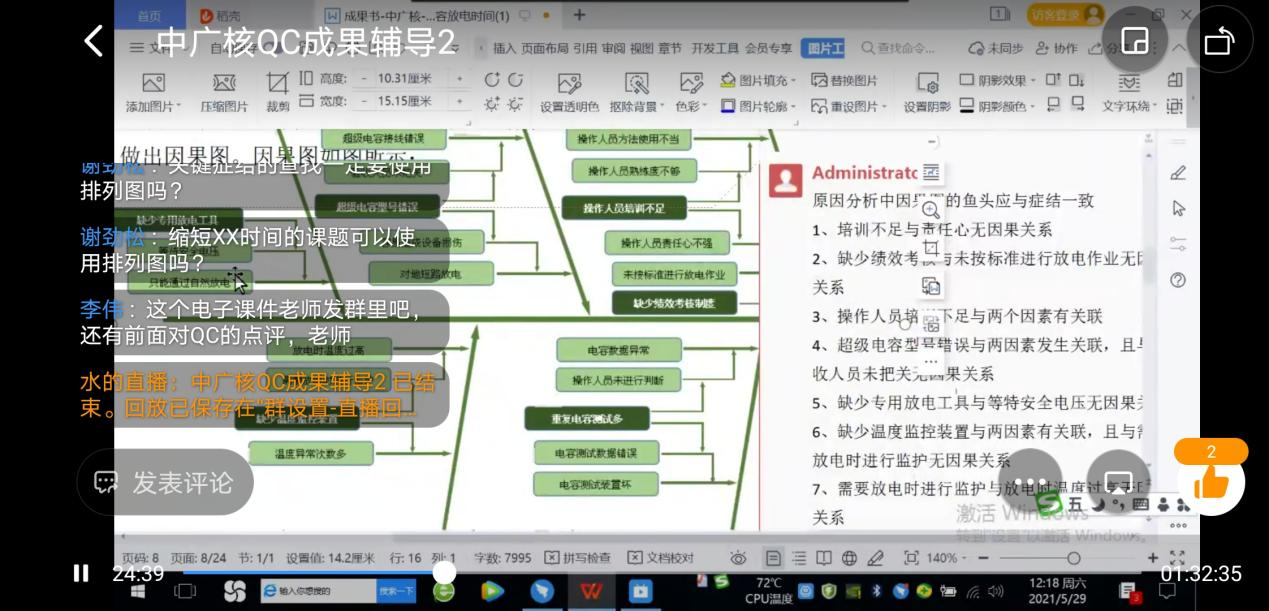Click the video progress bar scrubber handle
The width and height of the screenshot is (1269, 611).
444,572
